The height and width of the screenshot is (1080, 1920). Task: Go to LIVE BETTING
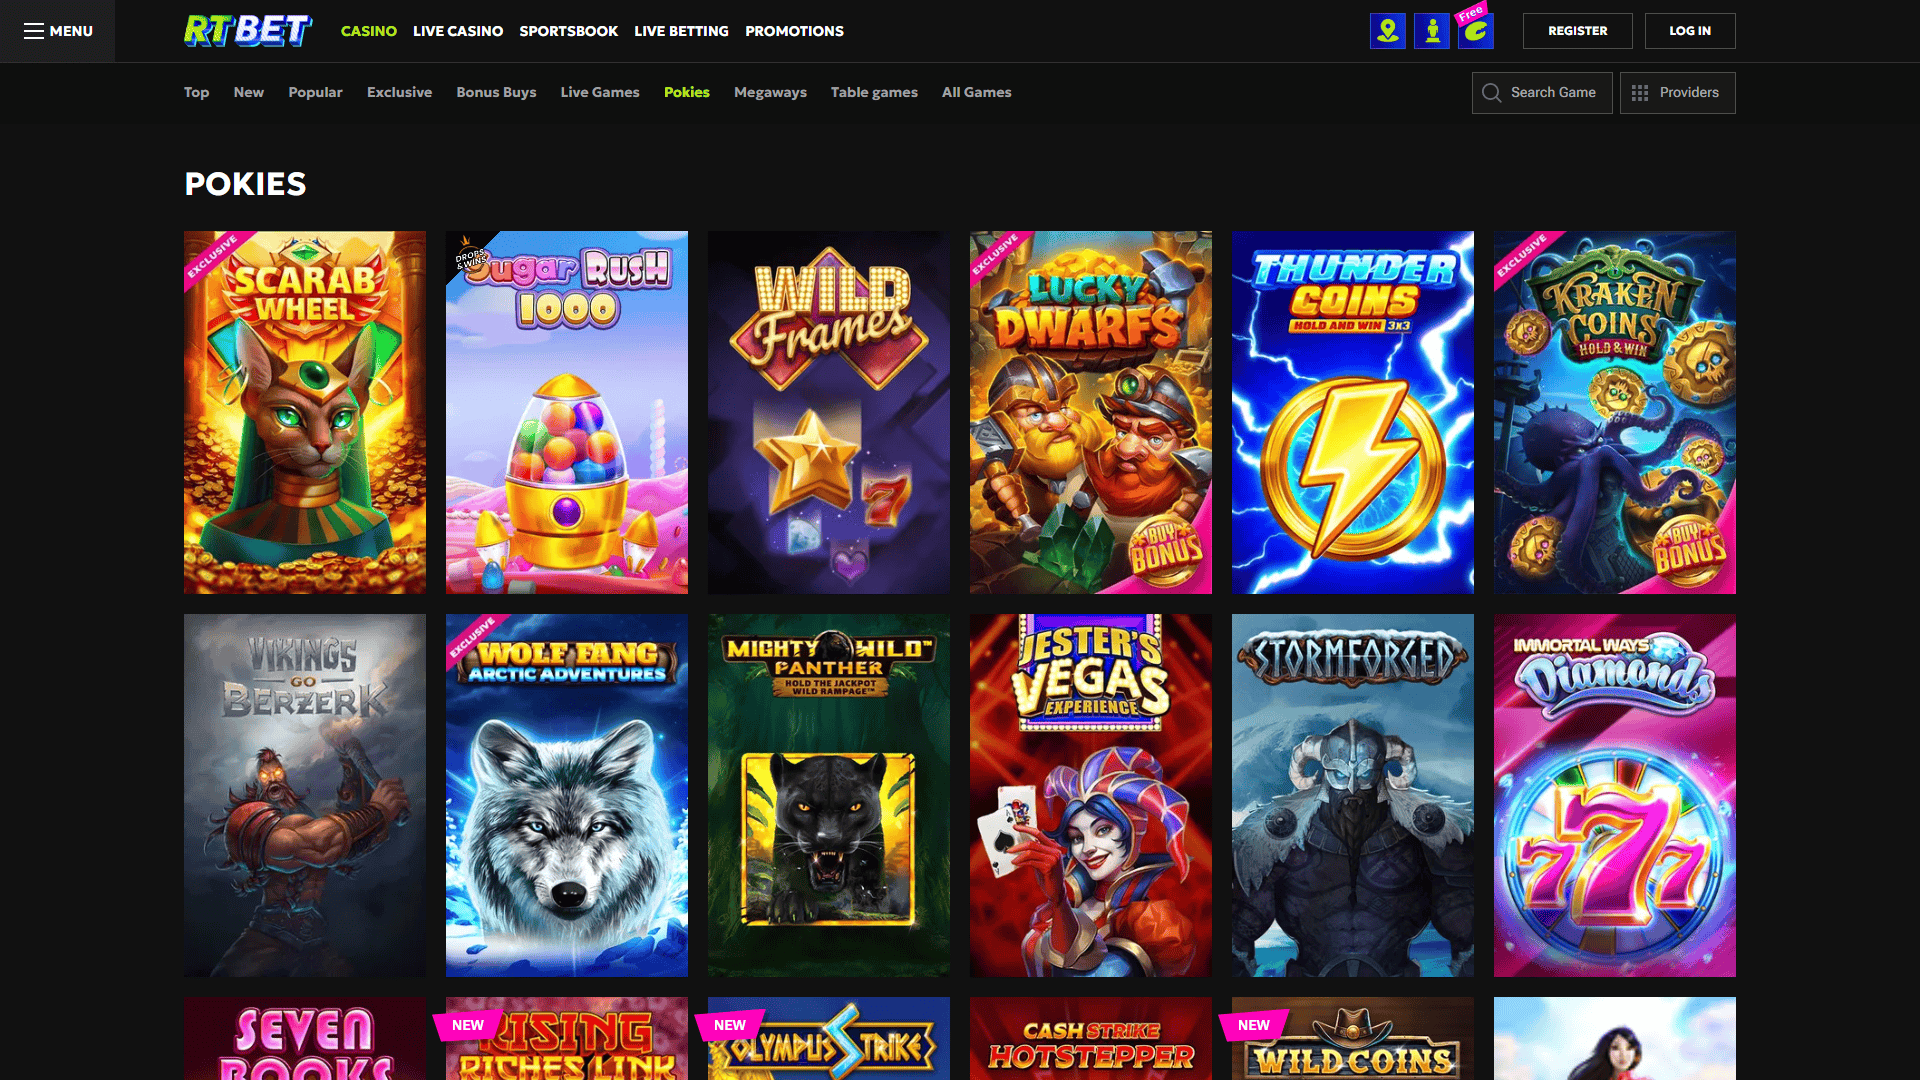point(681,31)
